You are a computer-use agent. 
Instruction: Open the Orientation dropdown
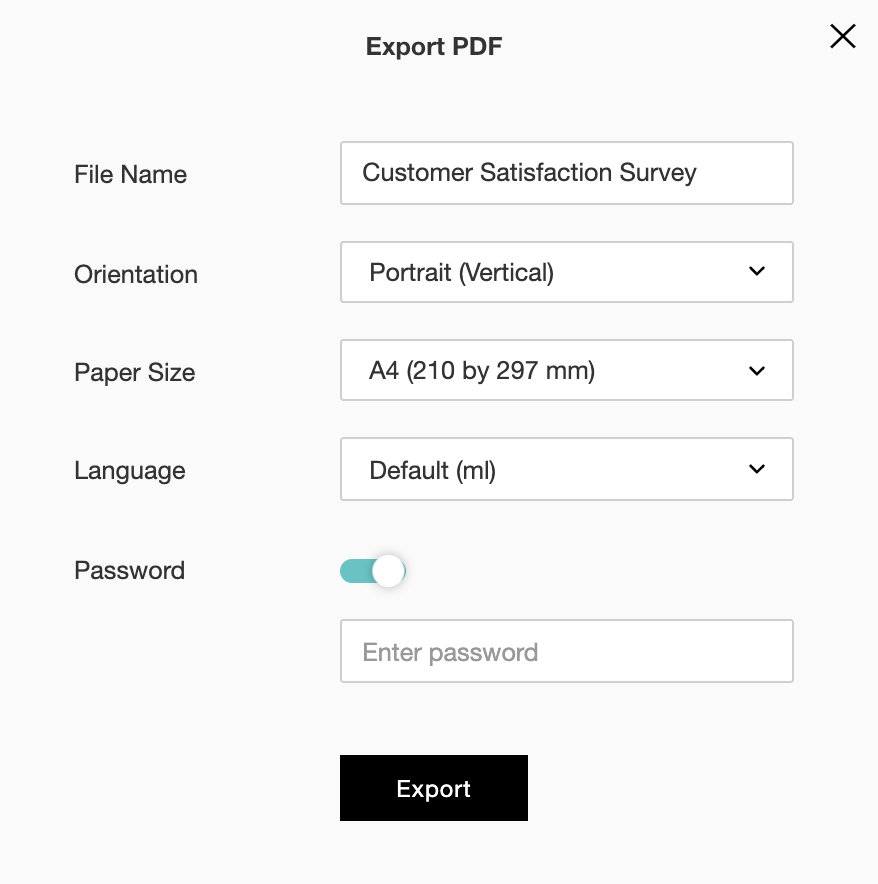tap(566, 272)
